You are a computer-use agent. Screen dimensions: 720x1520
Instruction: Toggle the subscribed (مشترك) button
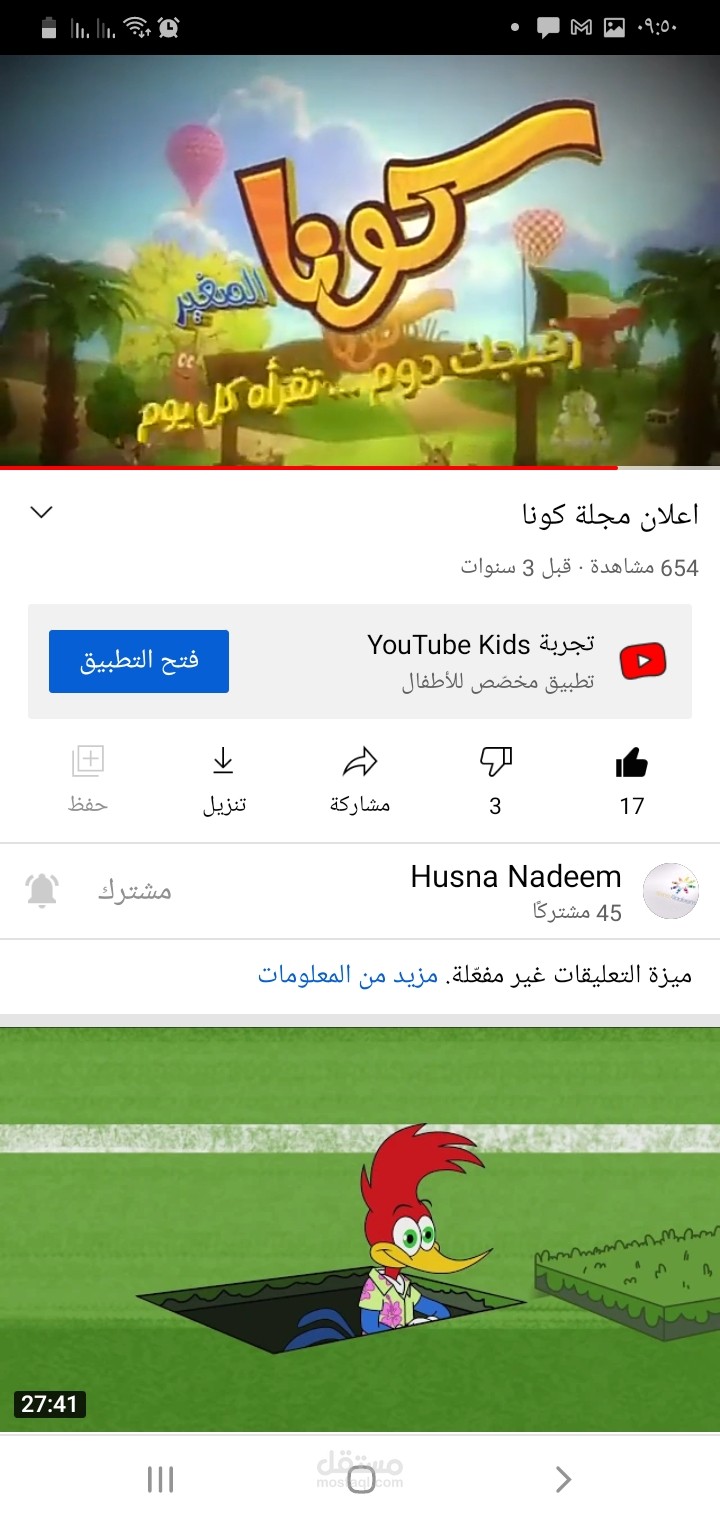[x=135, y=890]
